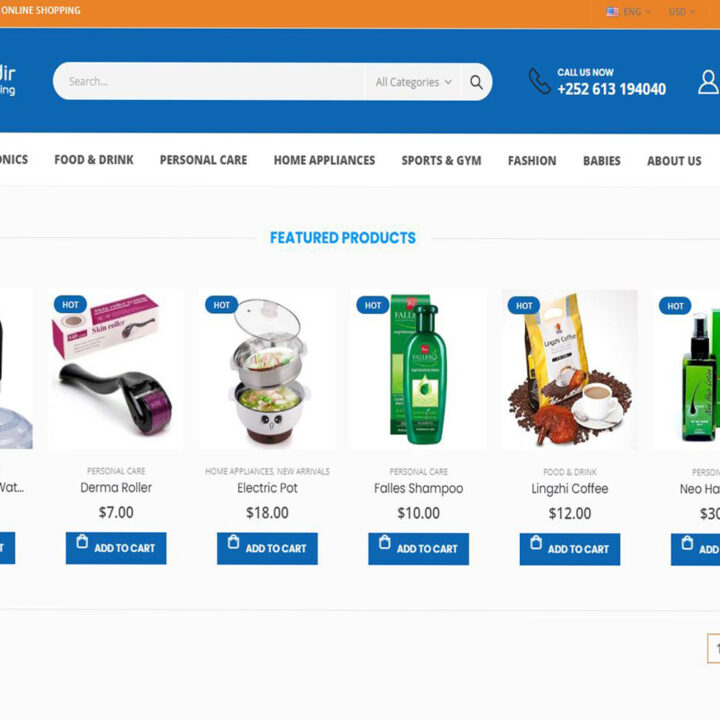The image size is (720, 720).
Task: Click the phone handset icon
Action: [x=539, y=81]
